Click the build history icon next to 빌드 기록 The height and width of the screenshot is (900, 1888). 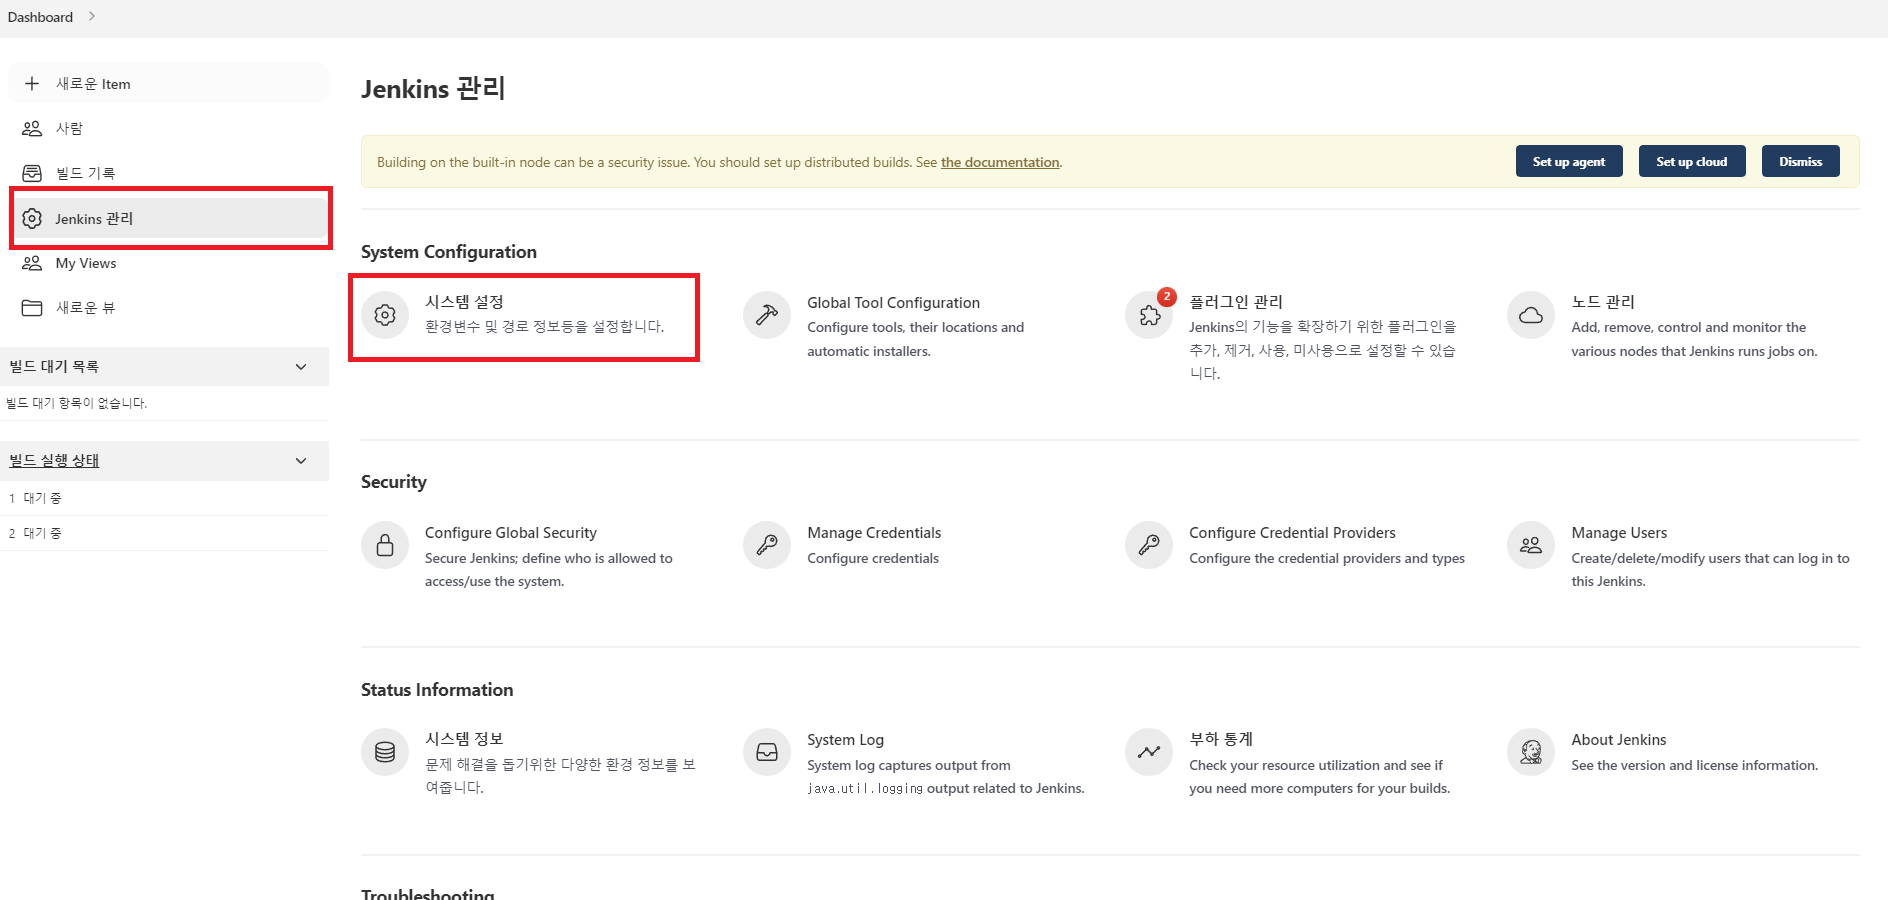coord(32,173)
